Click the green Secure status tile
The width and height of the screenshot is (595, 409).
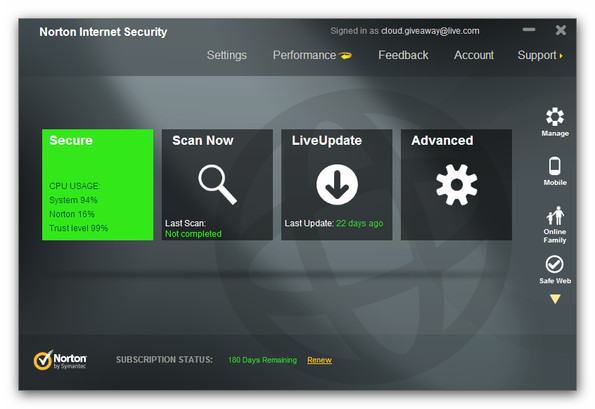tap(98, 185)
